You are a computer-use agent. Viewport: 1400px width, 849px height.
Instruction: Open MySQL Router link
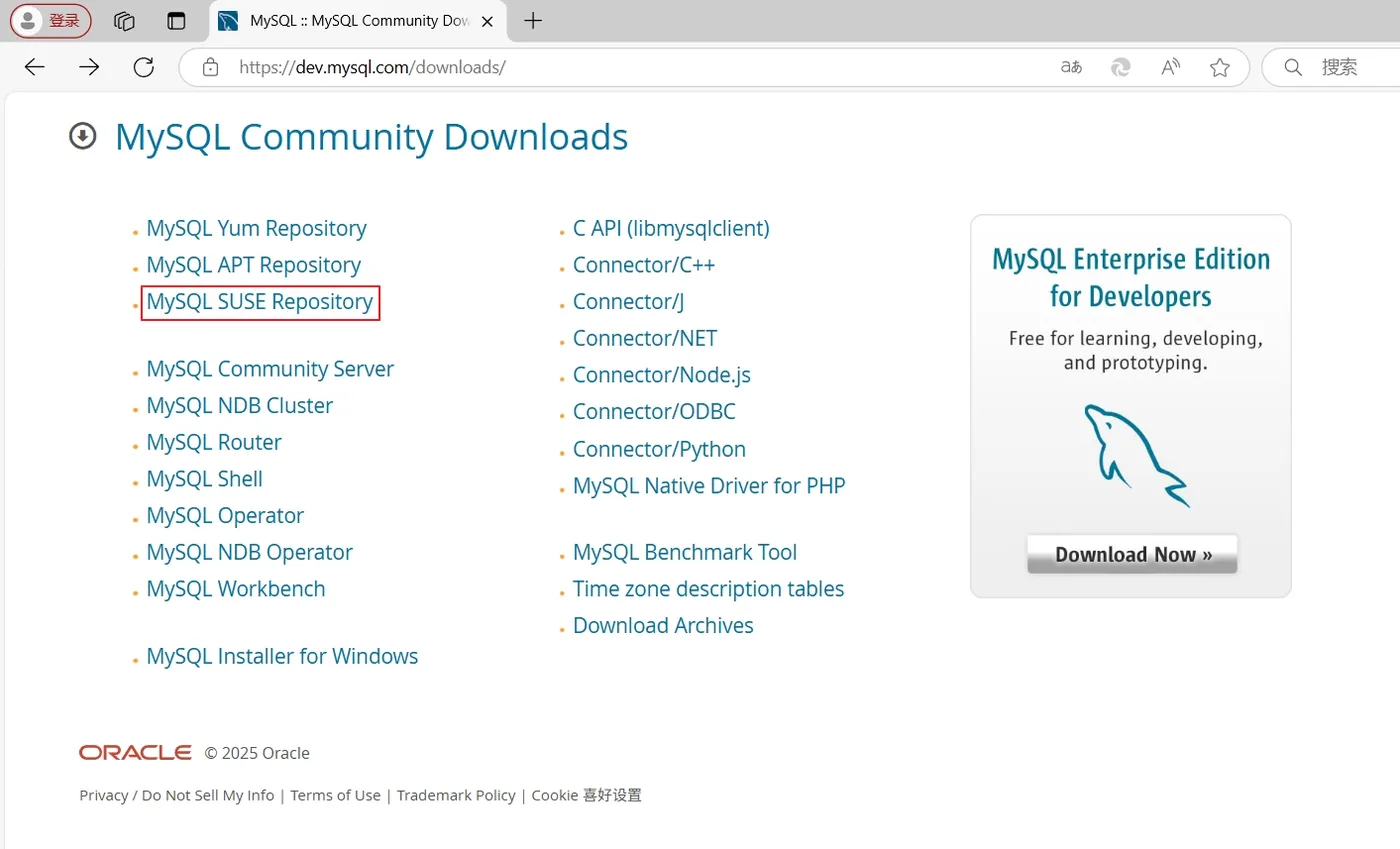click(214, 442)
